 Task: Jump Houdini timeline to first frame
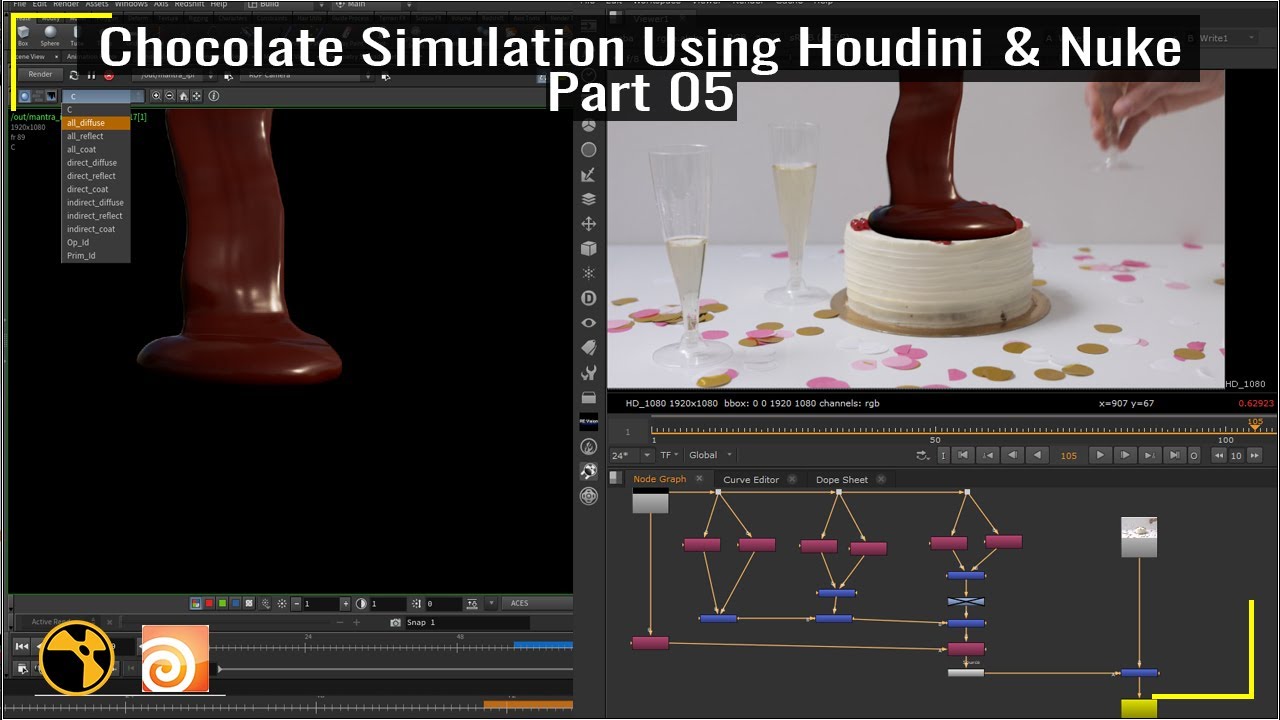22,646
